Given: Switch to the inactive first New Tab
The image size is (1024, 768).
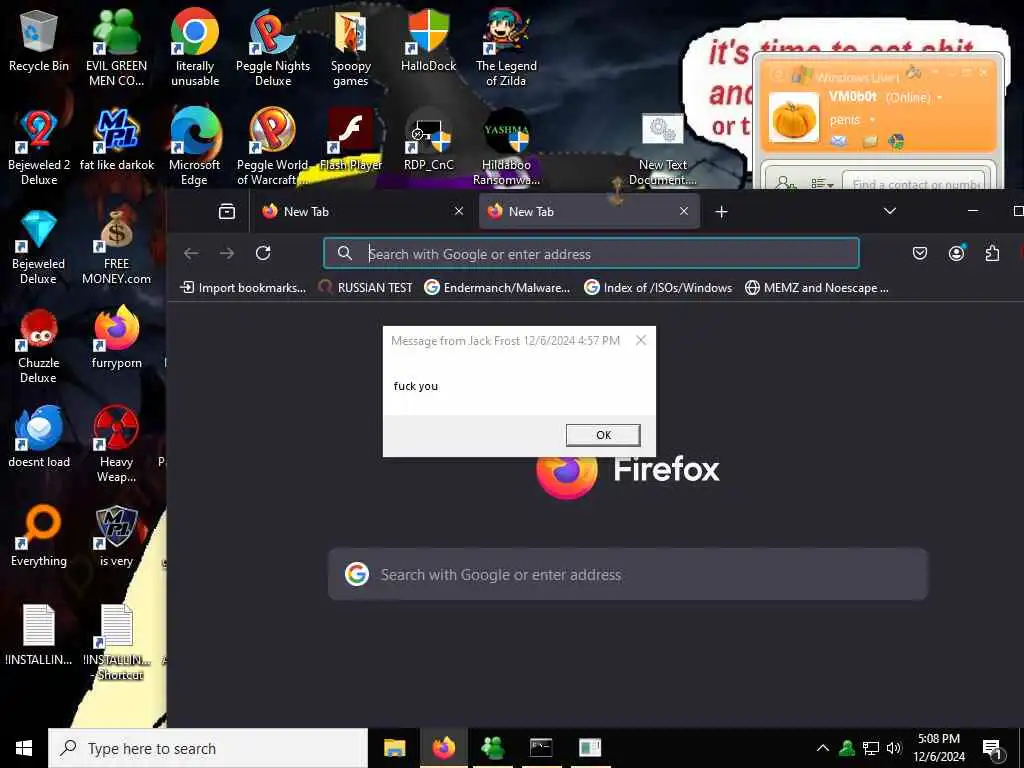Looking at the screenshot, I should click(360, 211).
